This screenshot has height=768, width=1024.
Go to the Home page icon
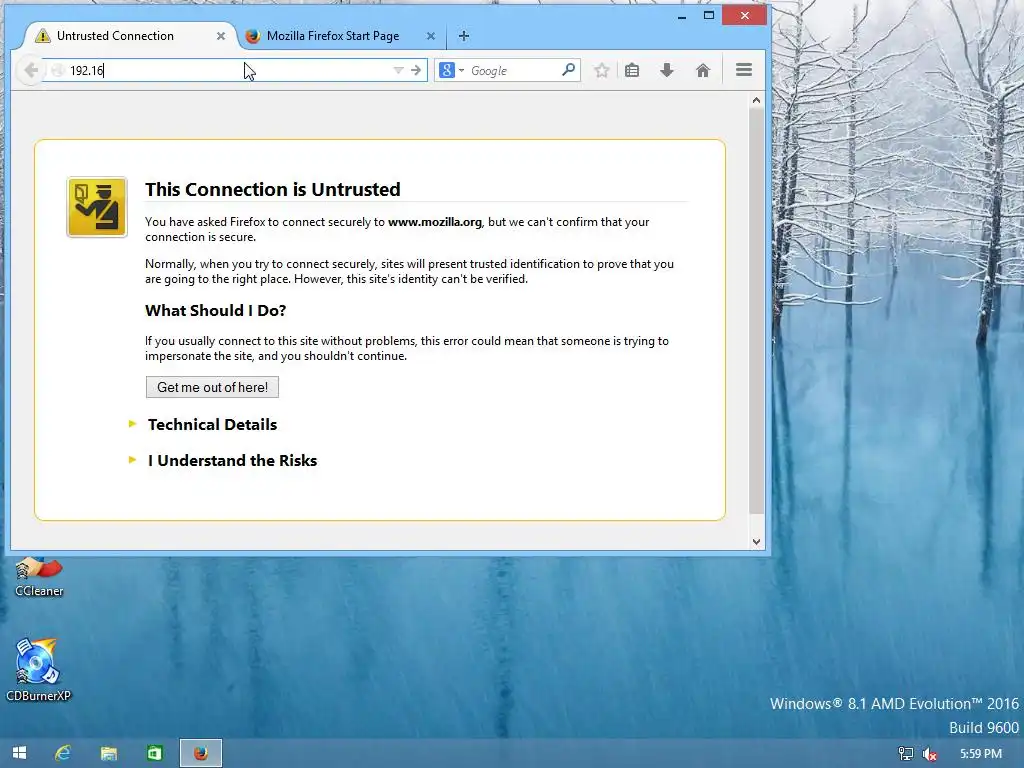(703, 70)
